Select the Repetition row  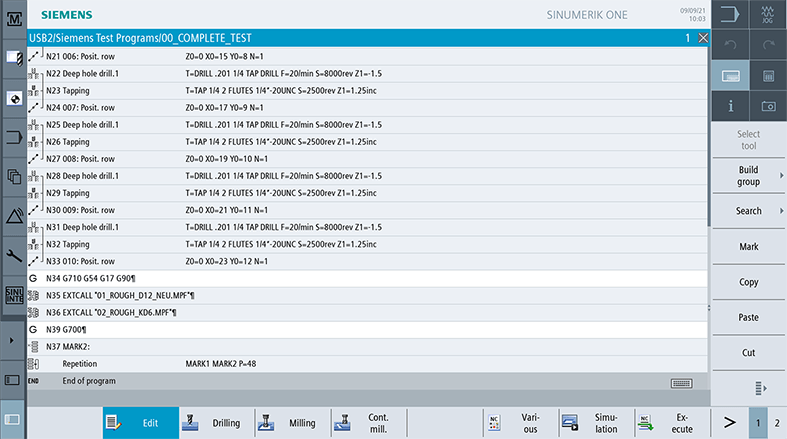click(x=367, y=364)
